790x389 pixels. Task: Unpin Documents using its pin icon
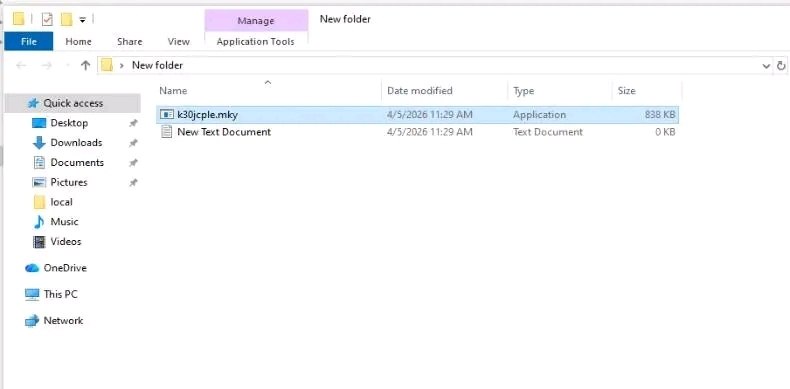click(x=133, y=163)
